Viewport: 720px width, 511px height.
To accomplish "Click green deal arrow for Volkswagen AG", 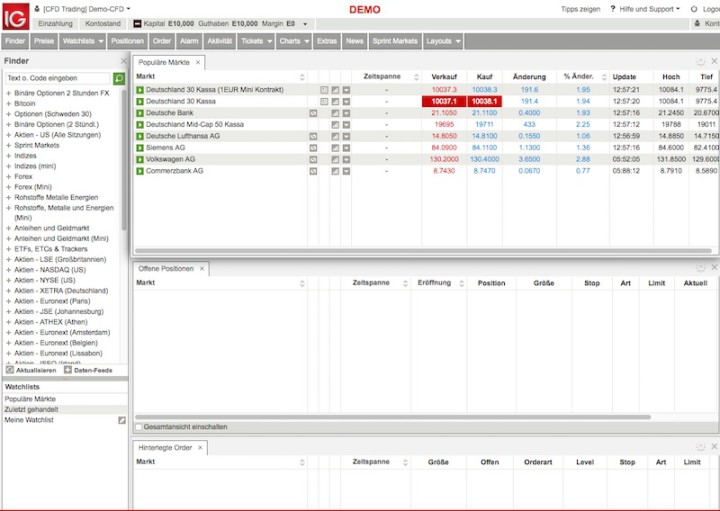I will click(140, 159).
